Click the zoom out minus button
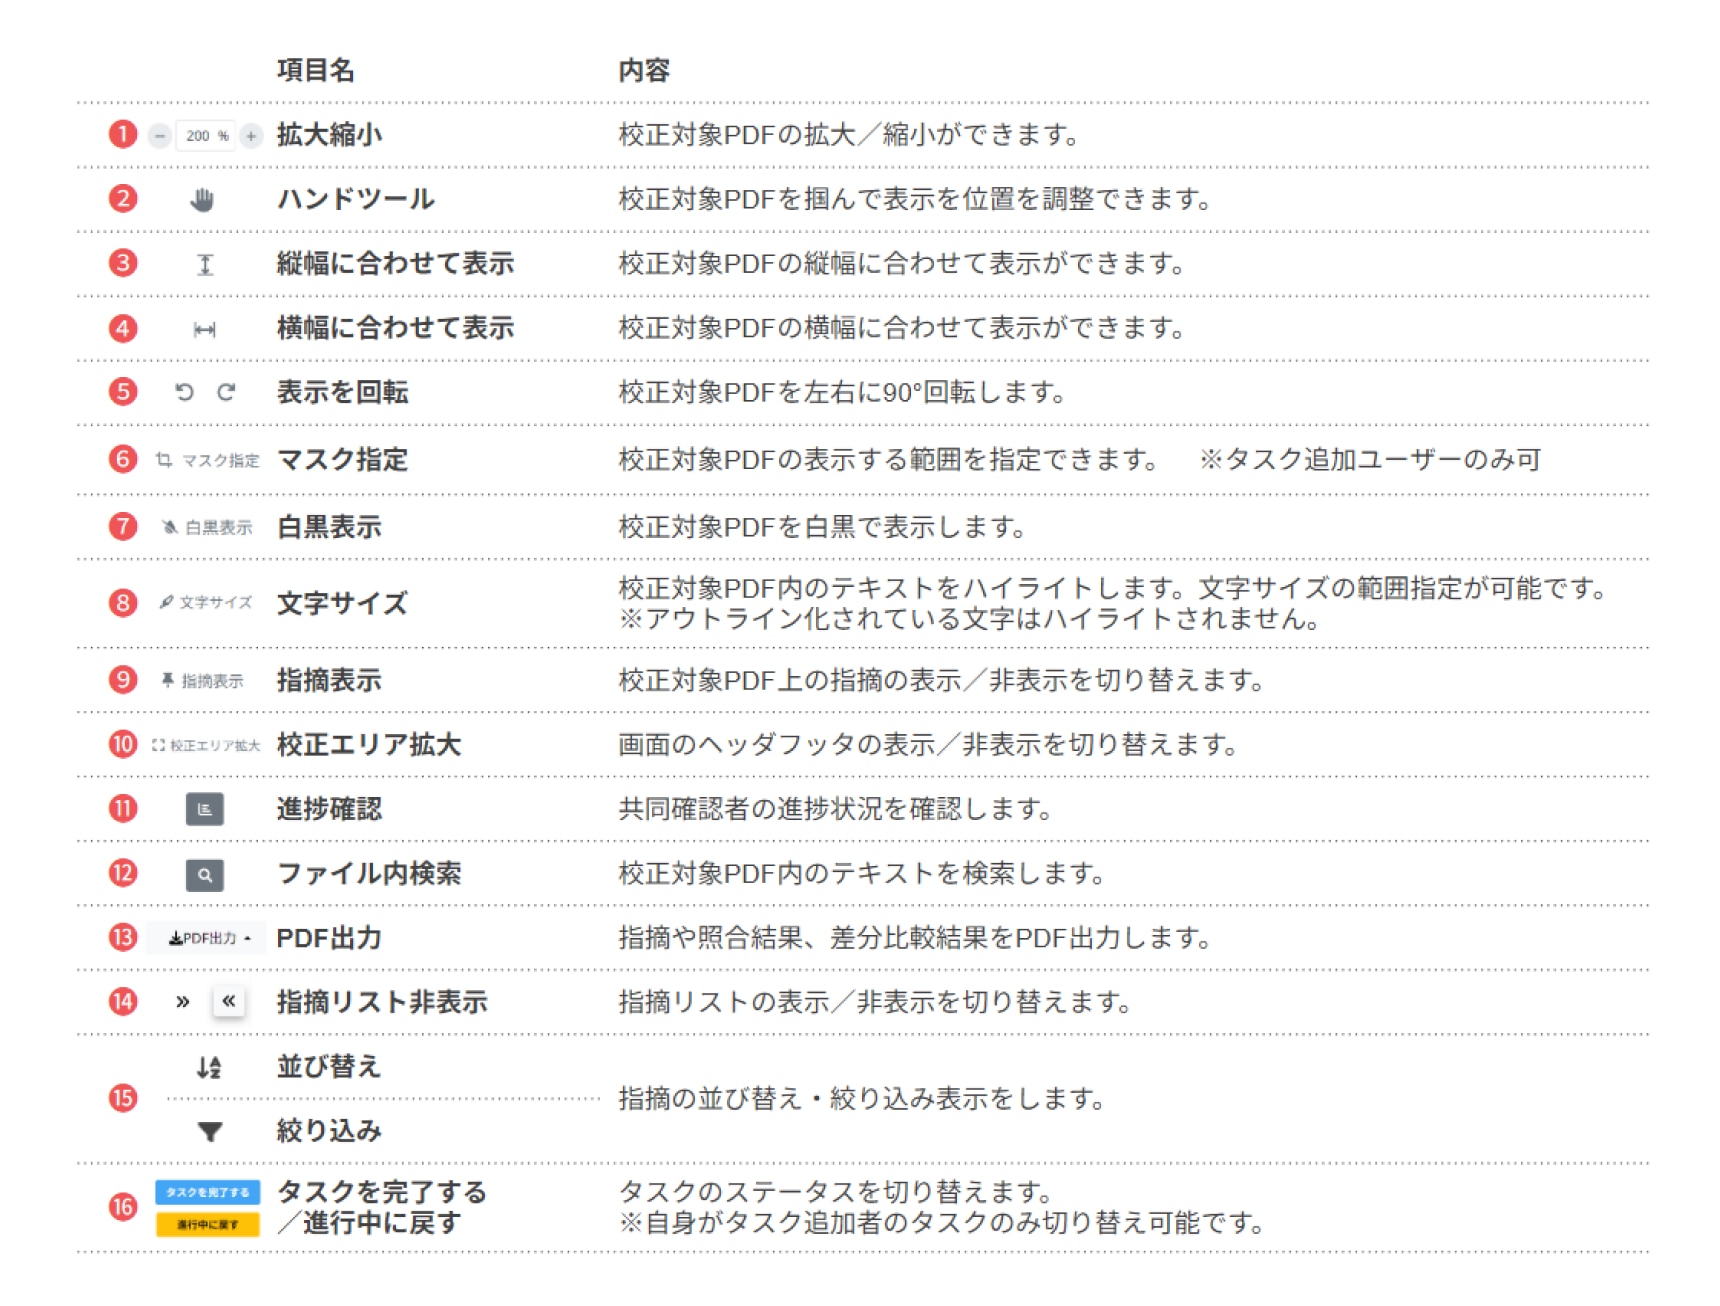Image resolution: width=1720 pixels, height=1306 pixels. (x=160, y=136)
